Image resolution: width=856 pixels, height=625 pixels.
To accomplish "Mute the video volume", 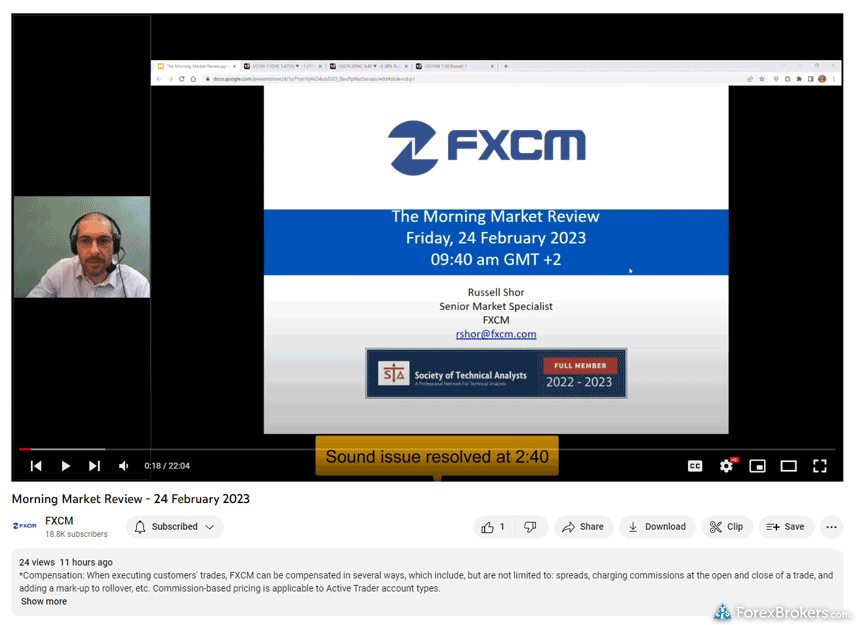I will click(124, 466).
